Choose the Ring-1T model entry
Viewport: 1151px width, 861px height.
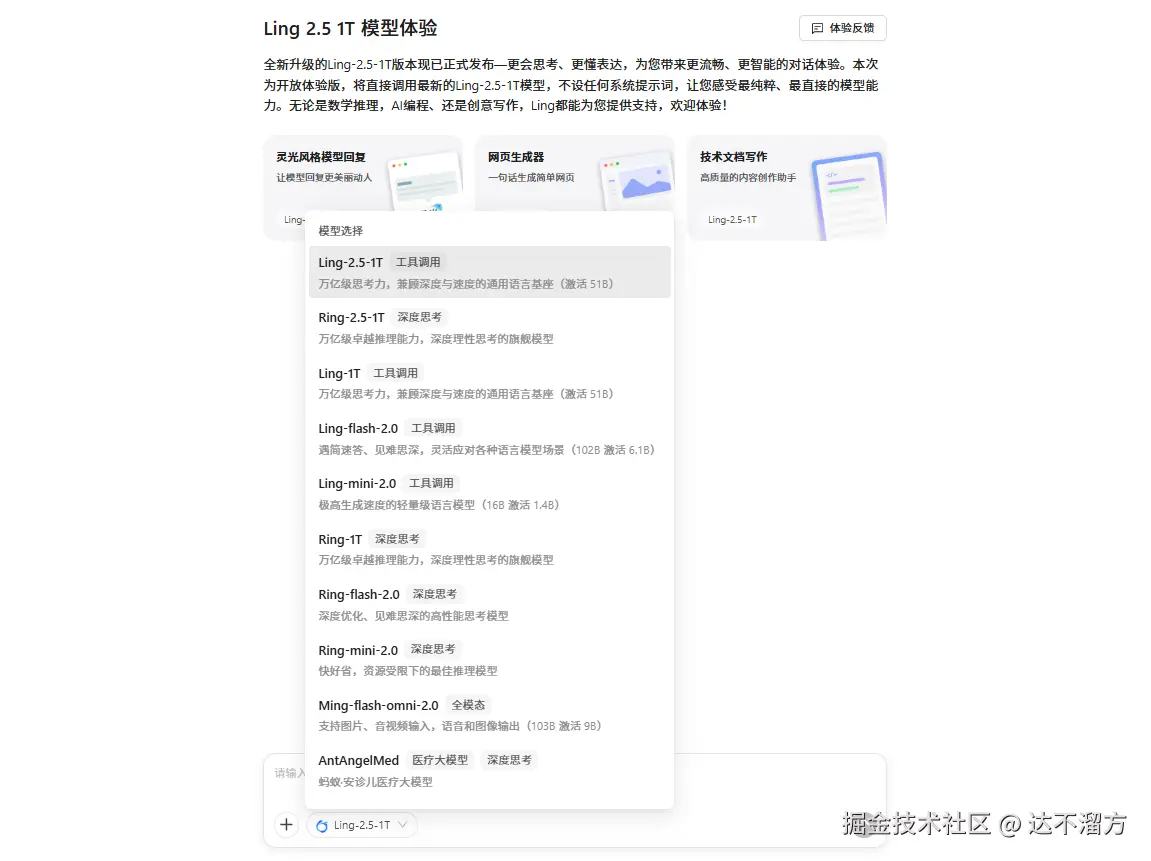[490, 549]
